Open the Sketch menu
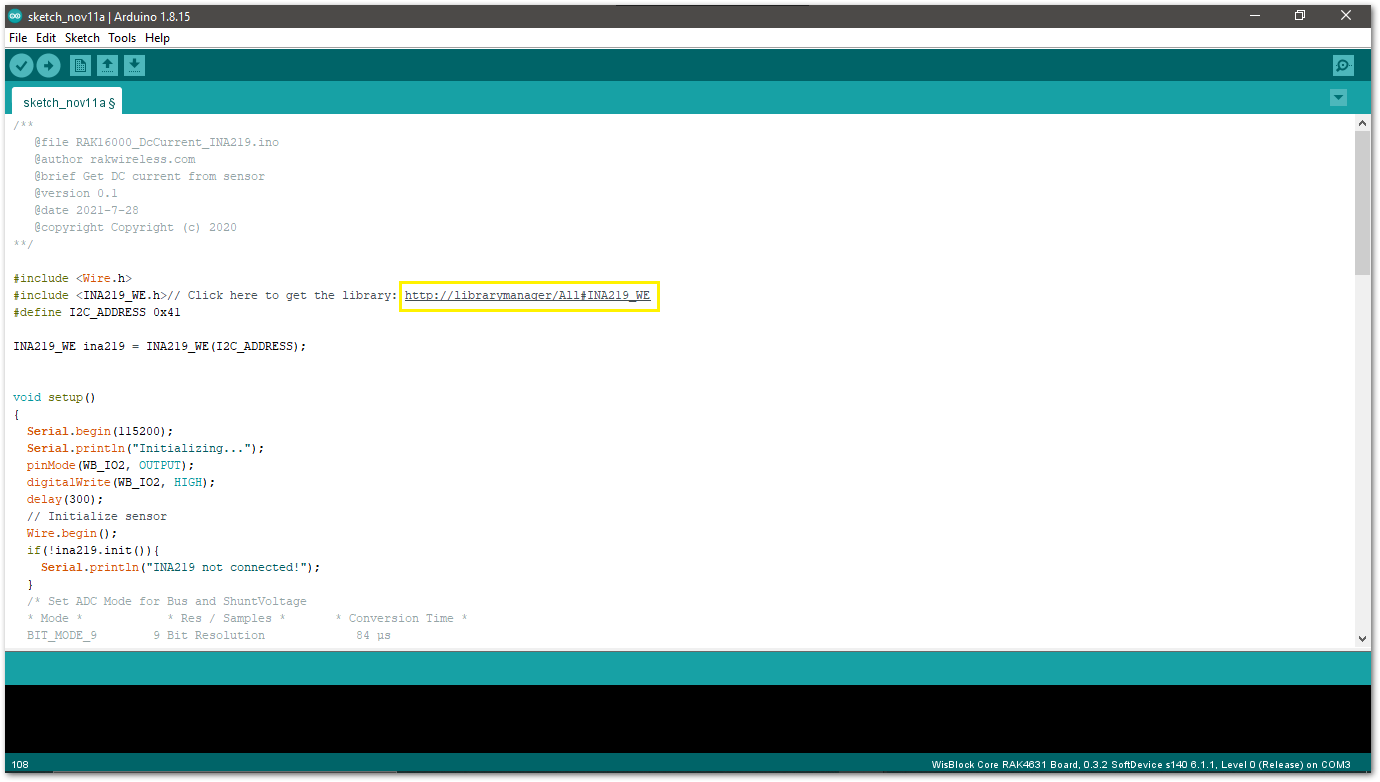The image size is (1380, 782). [x=82, y=38]
